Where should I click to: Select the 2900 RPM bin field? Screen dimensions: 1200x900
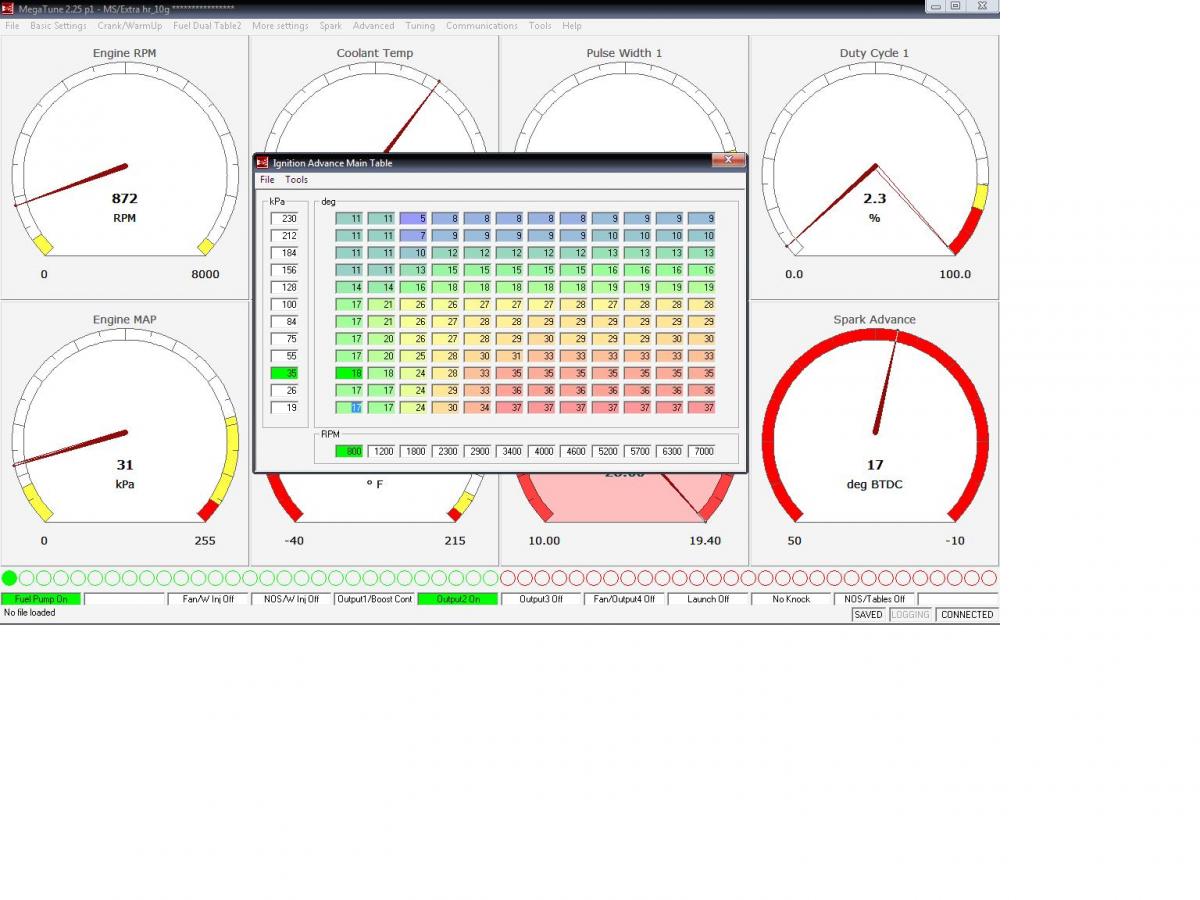click(x=477, y=451)
